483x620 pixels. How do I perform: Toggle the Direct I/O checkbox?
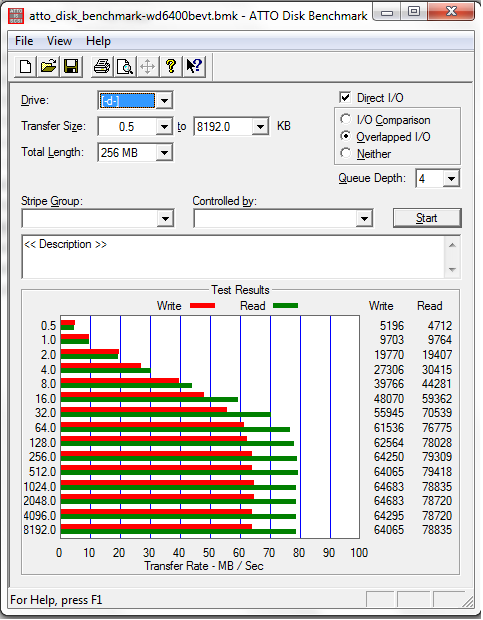click(345, 97)
